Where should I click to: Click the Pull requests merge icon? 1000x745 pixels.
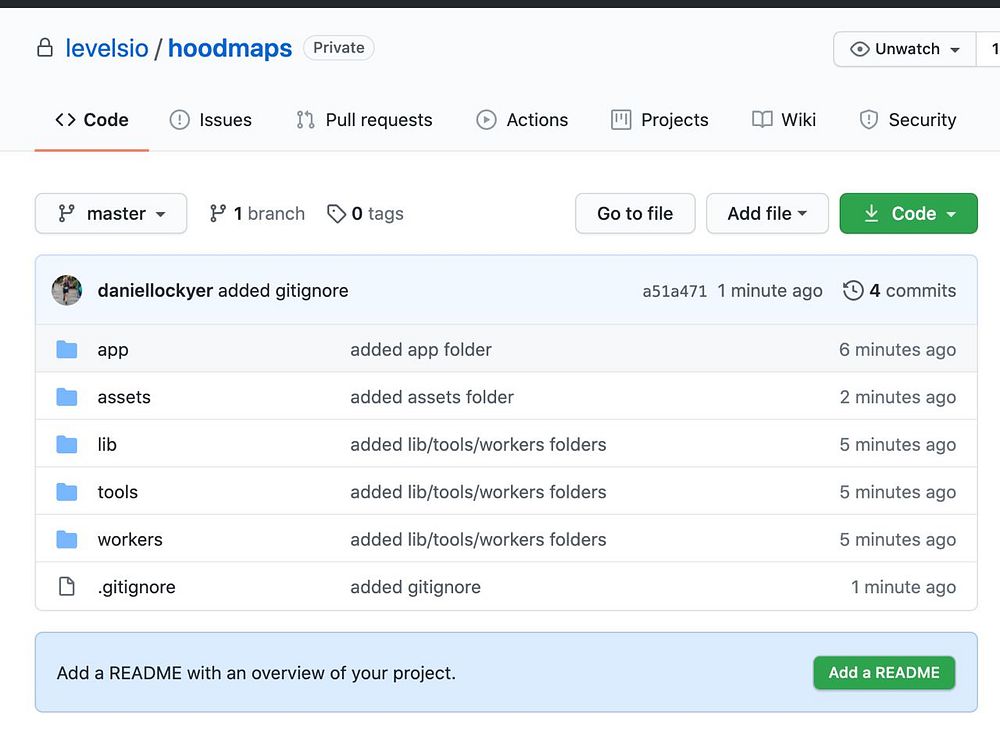pos(305,120)
